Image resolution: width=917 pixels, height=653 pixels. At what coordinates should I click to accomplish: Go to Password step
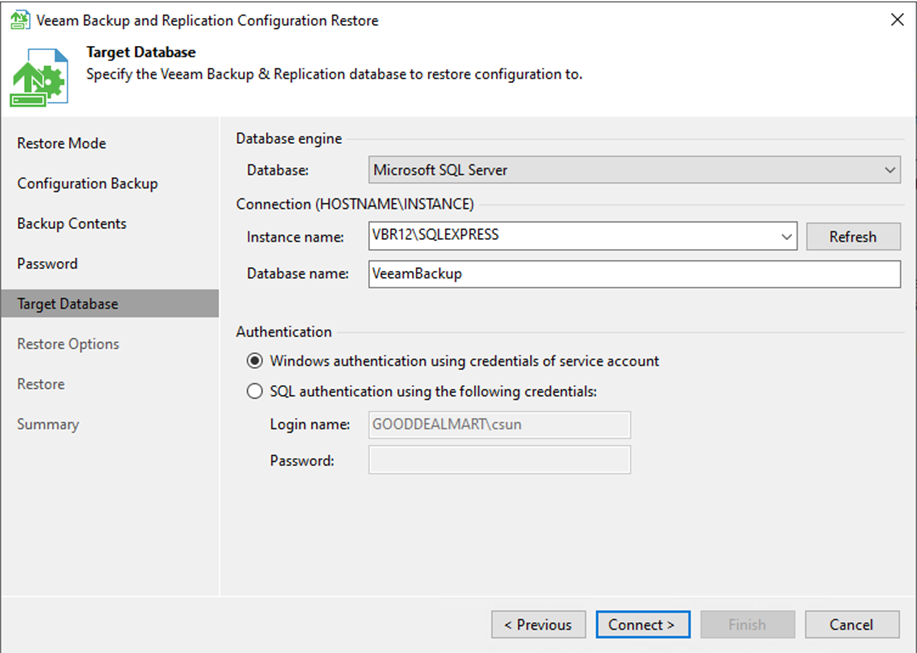47,264
